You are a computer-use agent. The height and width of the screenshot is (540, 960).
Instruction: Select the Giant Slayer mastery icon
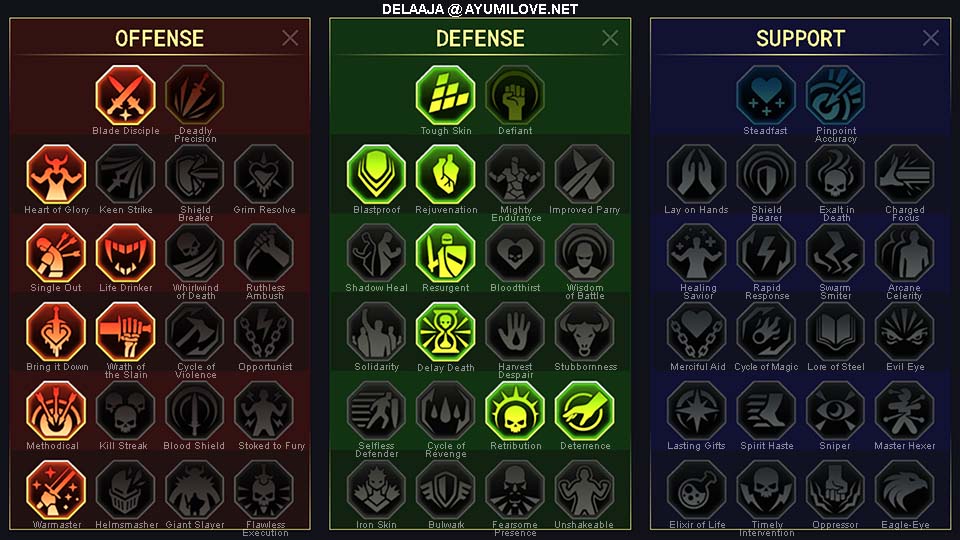tap(195, 489)
